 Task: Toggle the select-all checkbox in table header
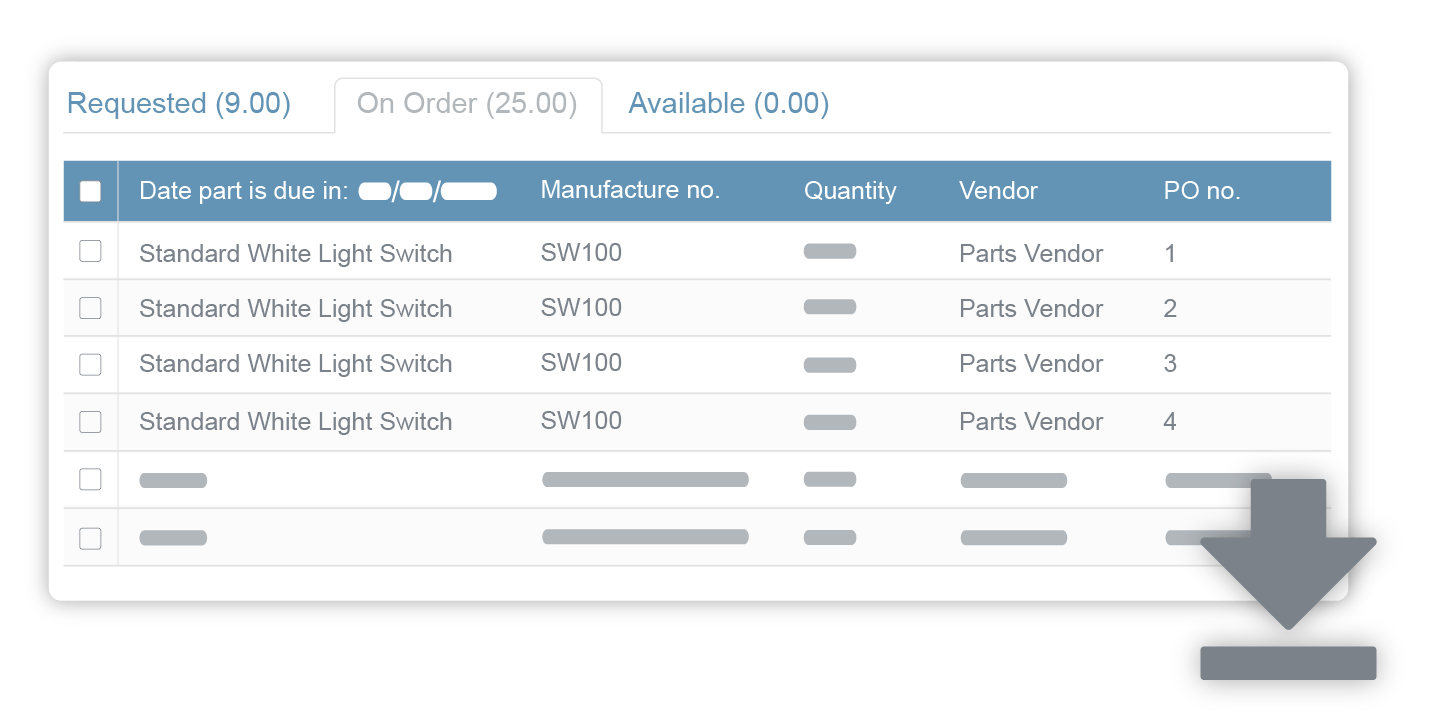[90, 191]
